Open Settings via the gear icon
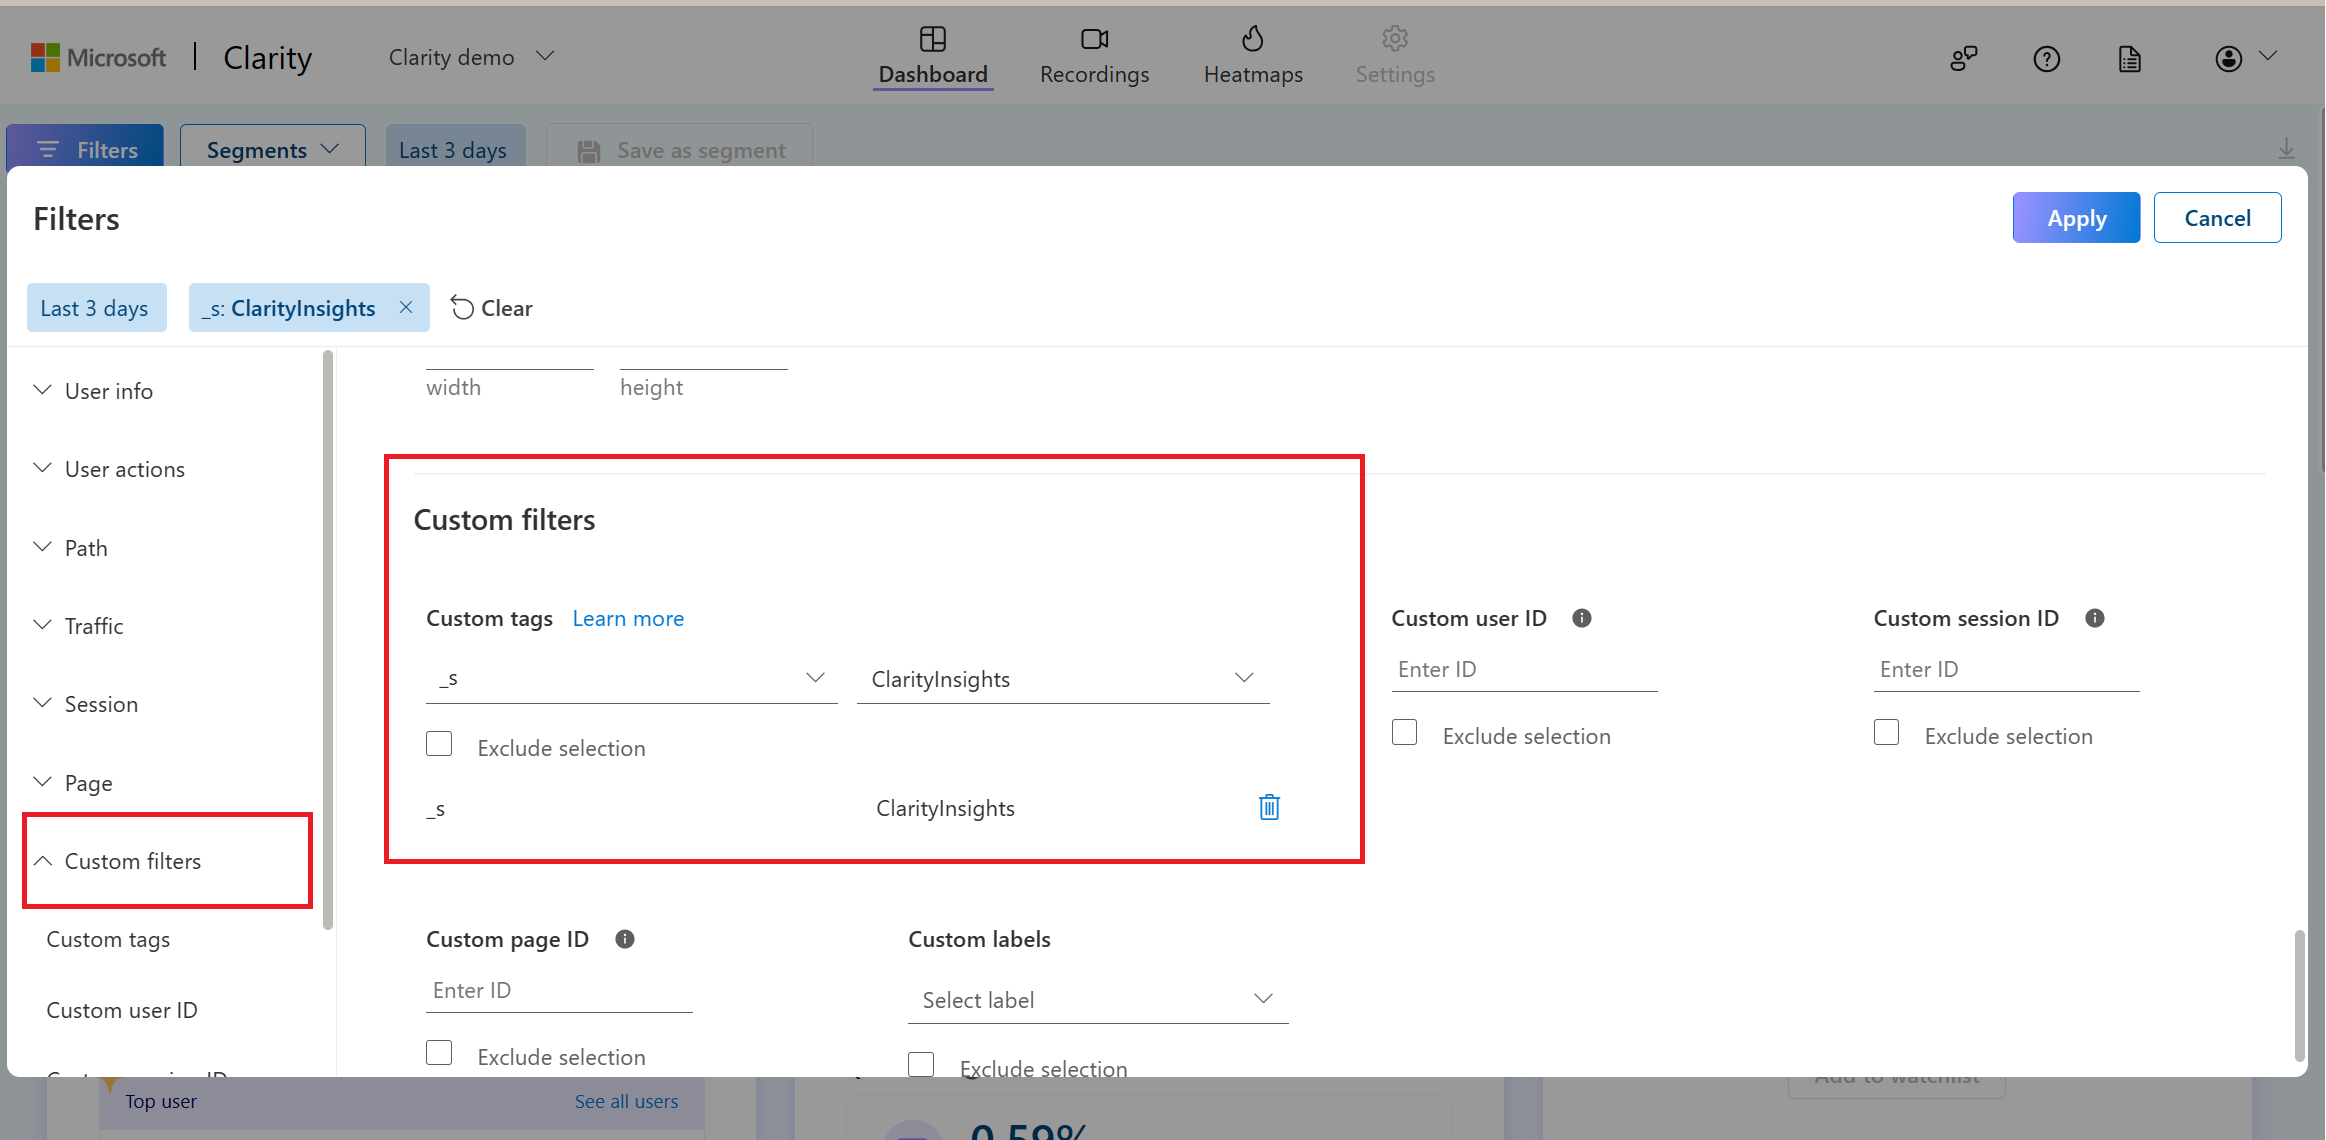 1394,38
